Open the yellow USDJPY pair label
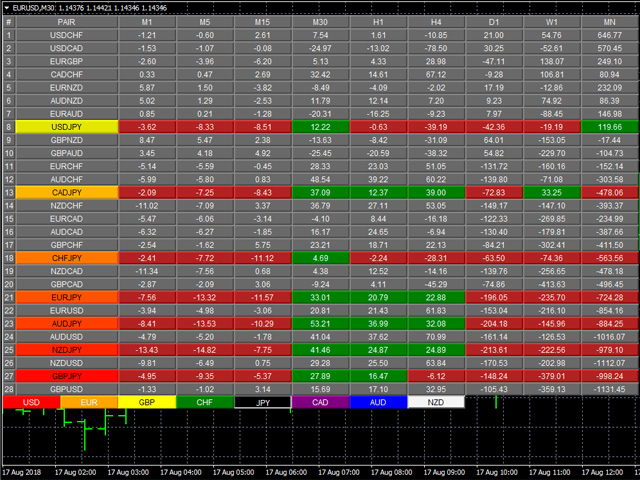This screenshot has width=640, height=480. [66, 127]
